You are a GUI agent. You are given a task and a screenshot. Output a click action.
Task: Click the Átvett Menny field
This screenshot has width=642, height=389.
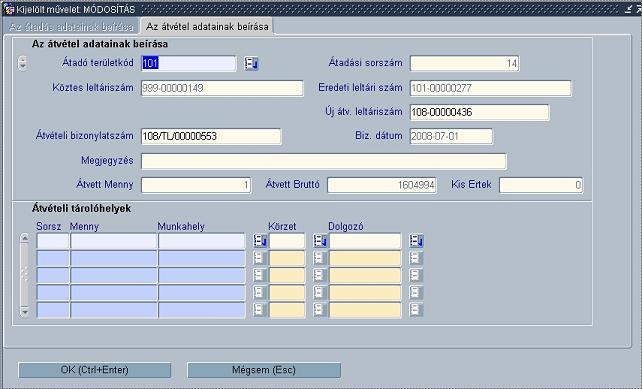pos(196,185)
